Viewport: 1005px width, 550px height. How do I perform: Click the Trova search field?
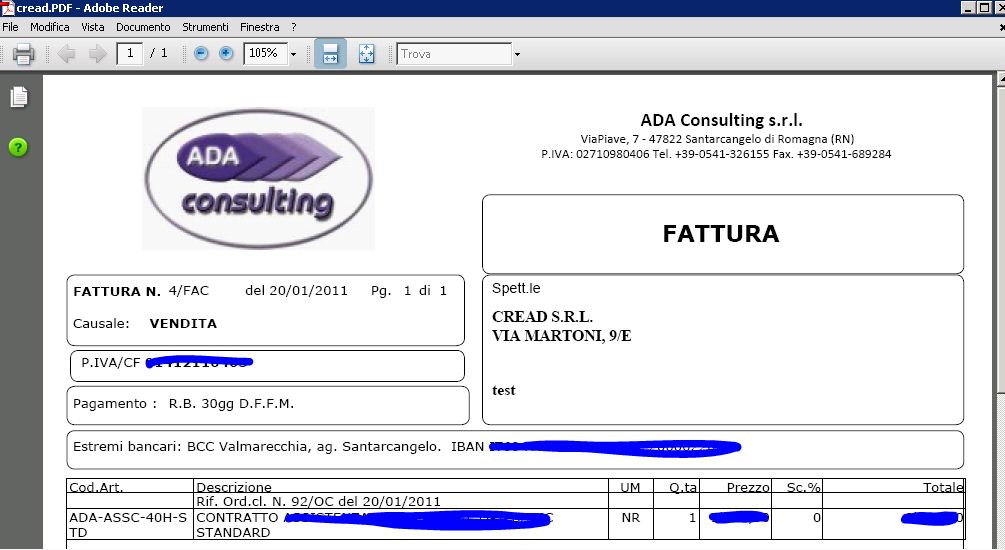pyautogui.click(x=454, y=54)
